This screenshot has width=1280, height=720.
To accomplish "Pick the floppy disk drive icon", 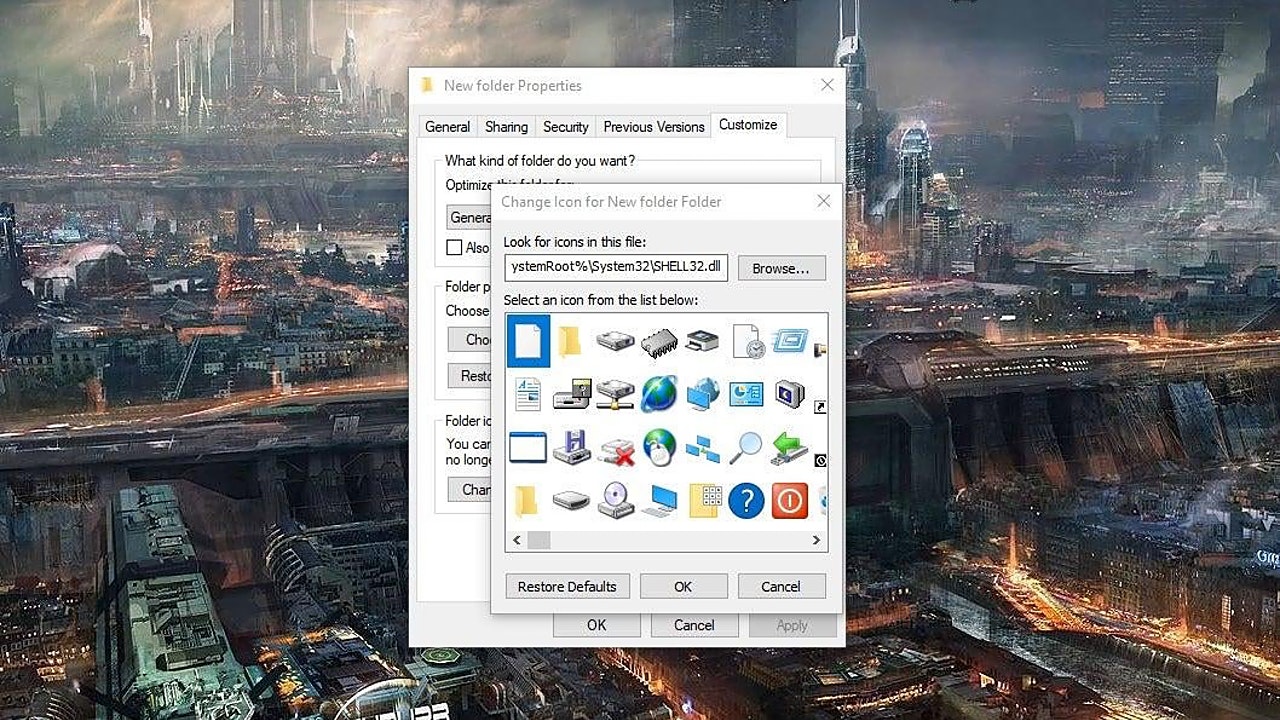I will click(x=572, y=447).
